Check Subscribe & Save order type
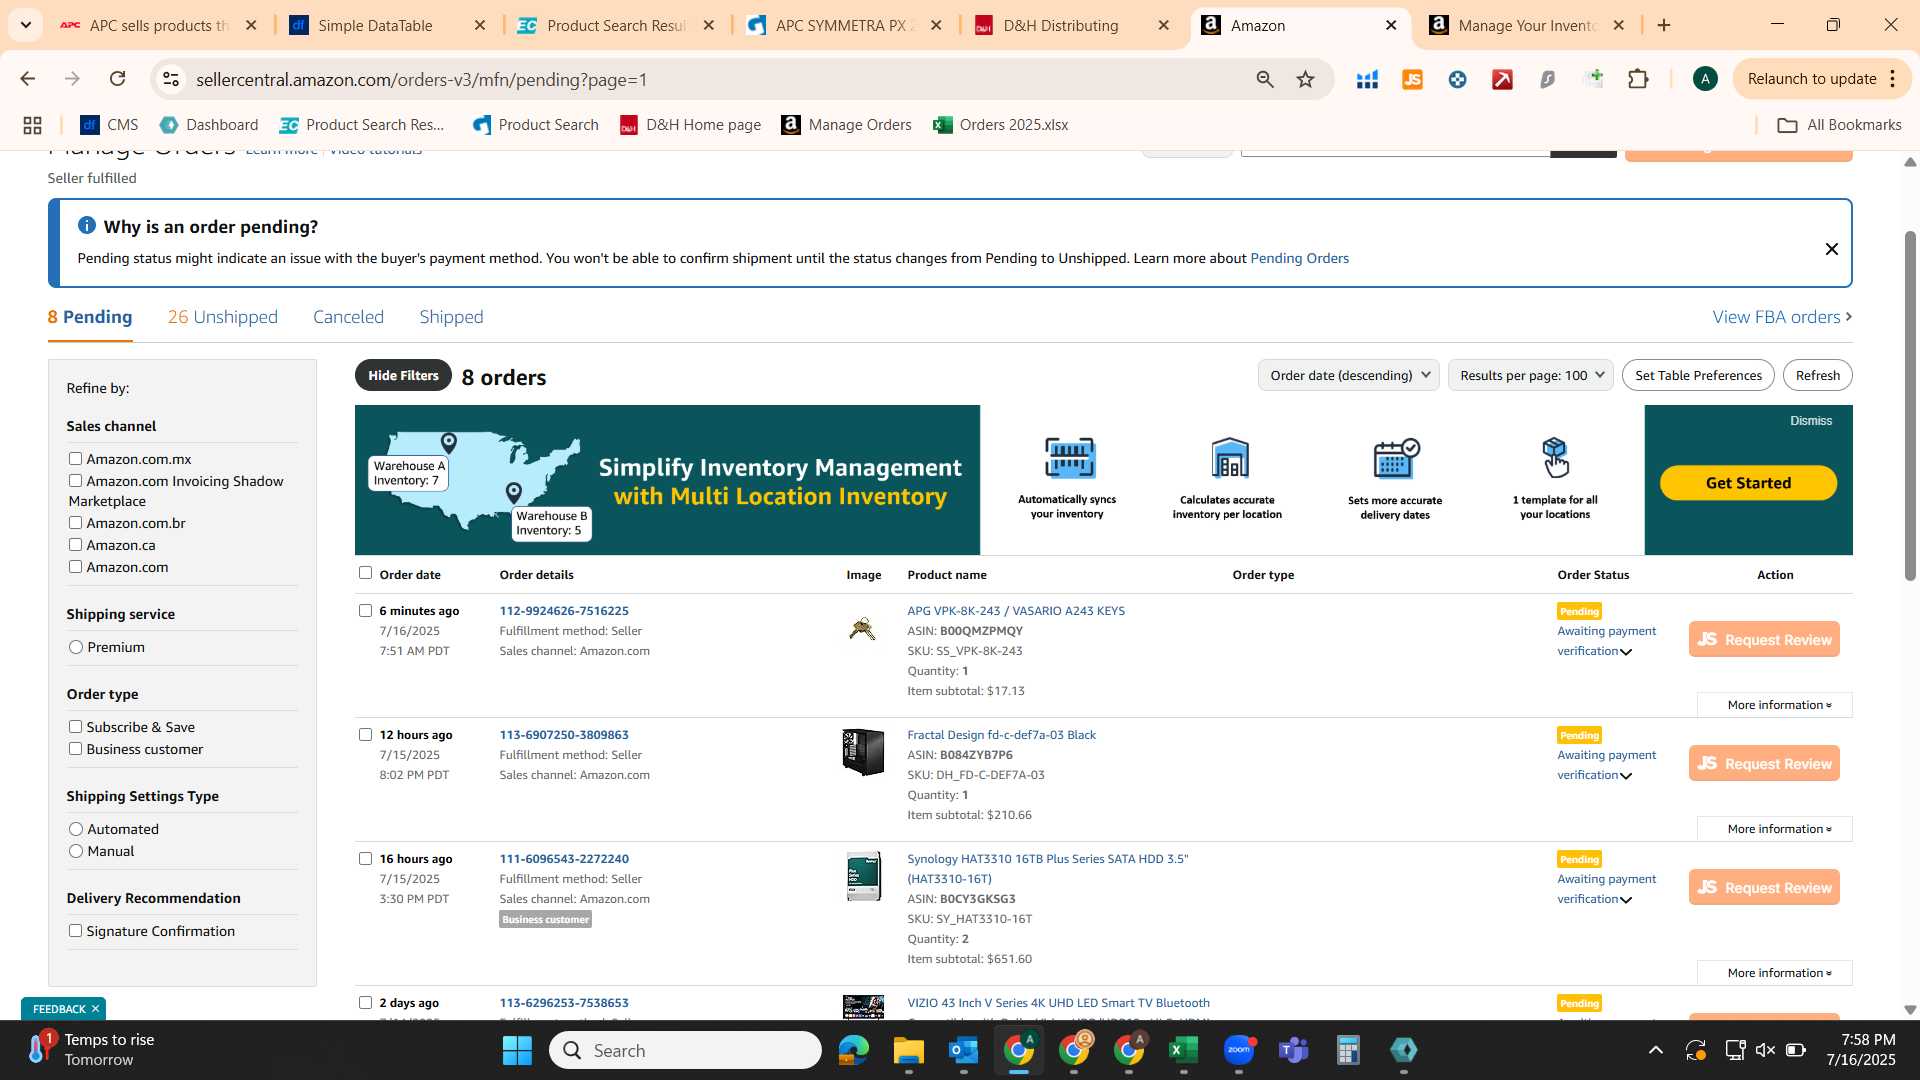 point(75,726)
